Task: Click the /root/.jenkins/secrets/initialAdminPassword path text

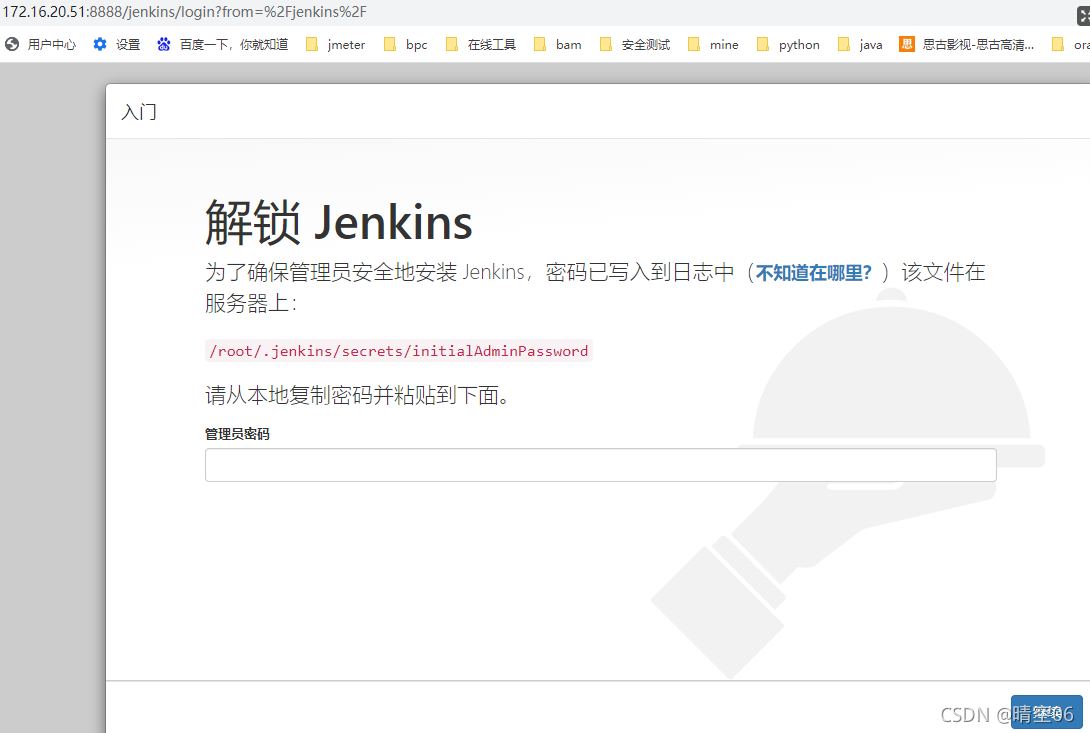Action: (399, 351)
